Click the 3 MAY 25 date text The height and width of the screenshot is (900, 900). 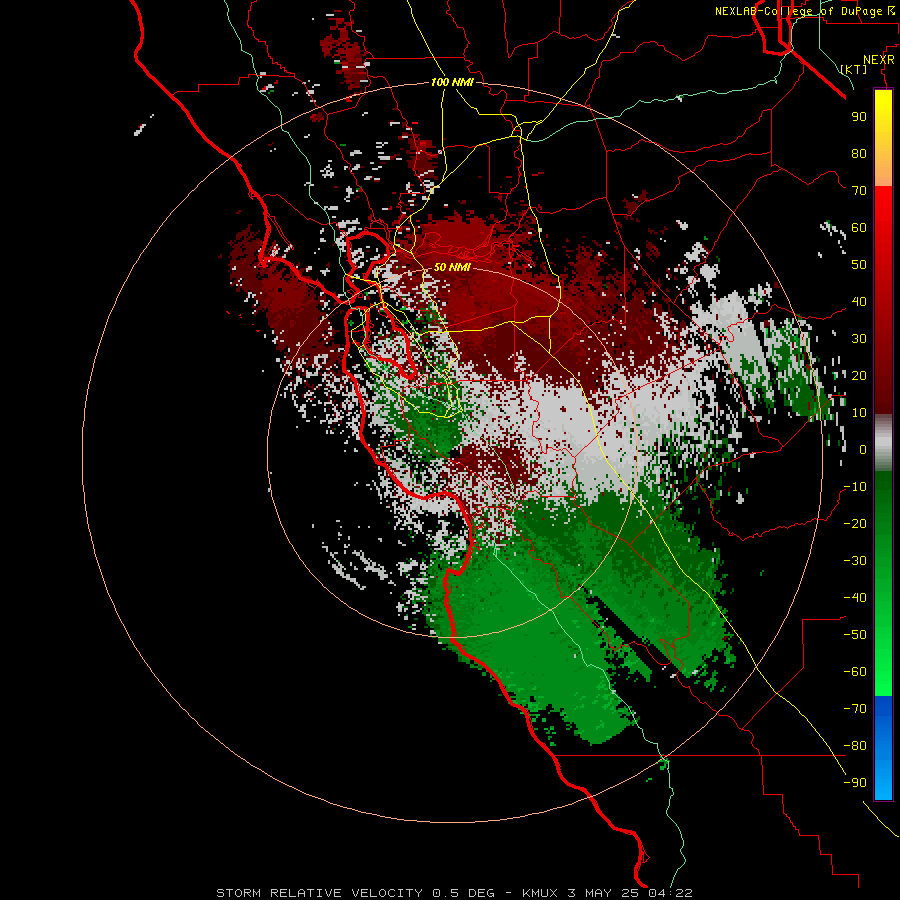(x=604, y=893)
